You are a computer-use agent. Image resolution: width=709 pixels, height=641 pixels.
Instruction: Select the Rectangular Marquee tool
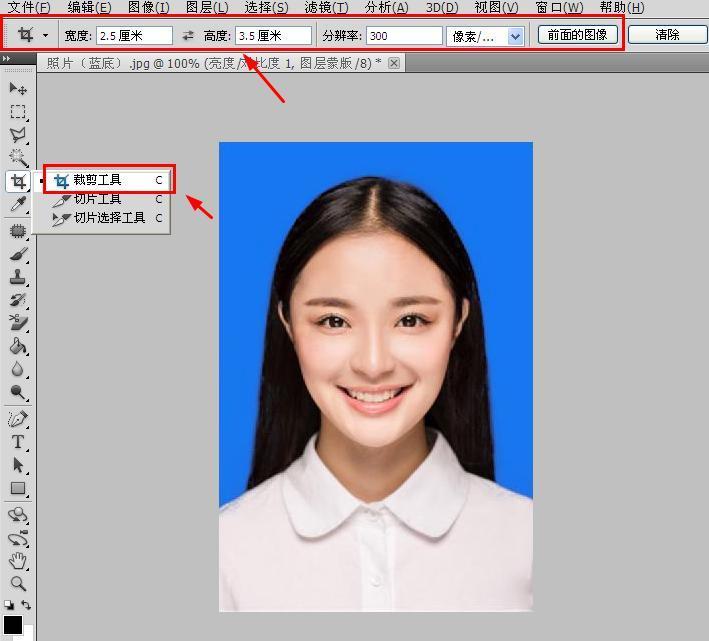tap(18, 112)
